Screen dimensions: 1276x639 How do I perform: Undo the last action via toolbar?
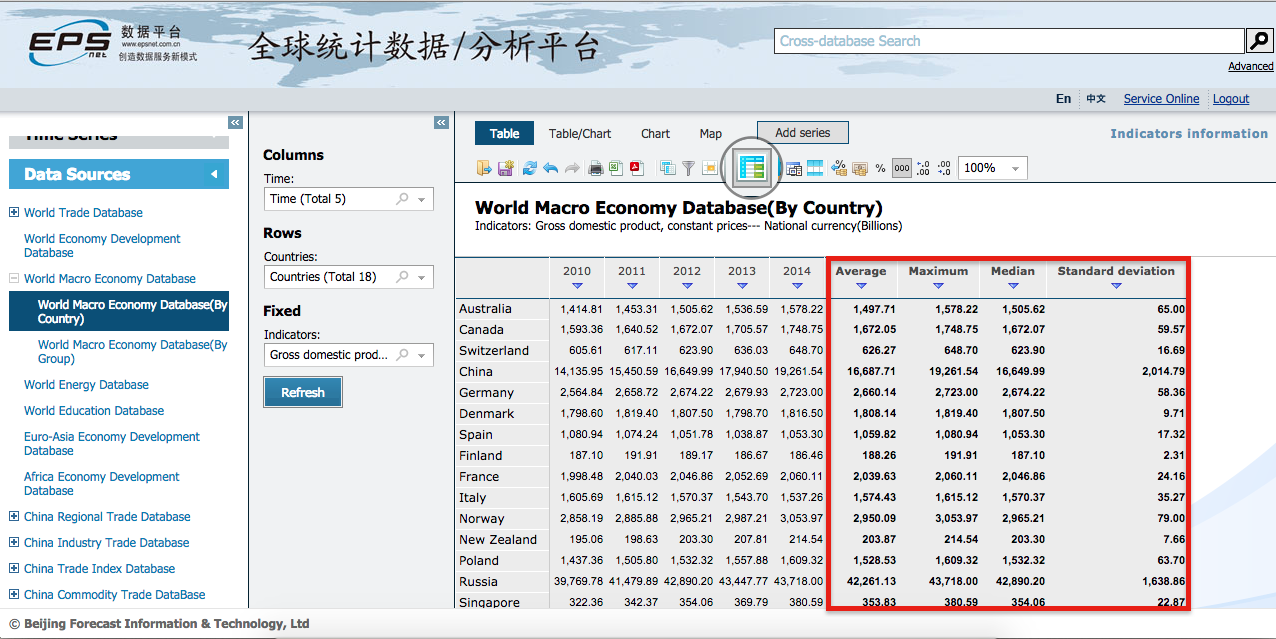pos(551,168)
